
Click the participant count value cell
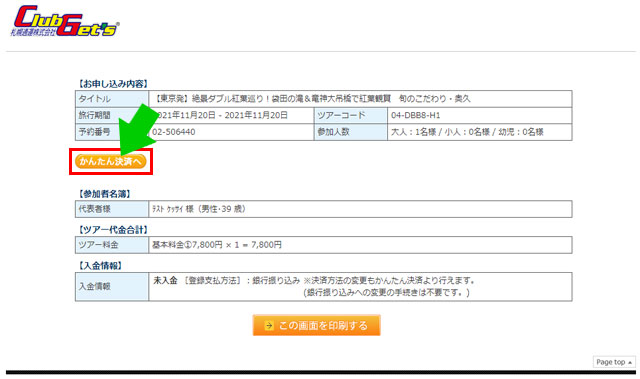coord(480,132)
